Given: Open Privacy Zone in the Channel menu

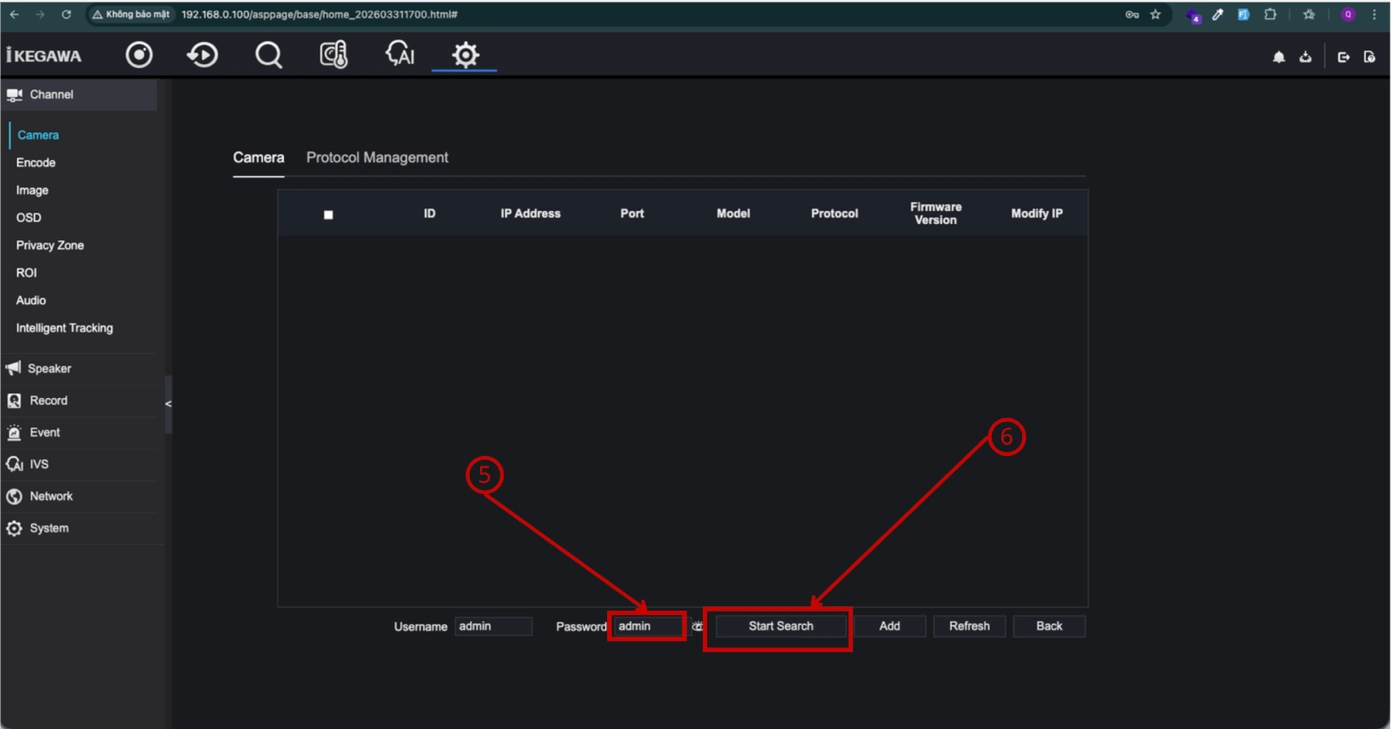Looking at the screenshot, I should (x=50, y=246).
